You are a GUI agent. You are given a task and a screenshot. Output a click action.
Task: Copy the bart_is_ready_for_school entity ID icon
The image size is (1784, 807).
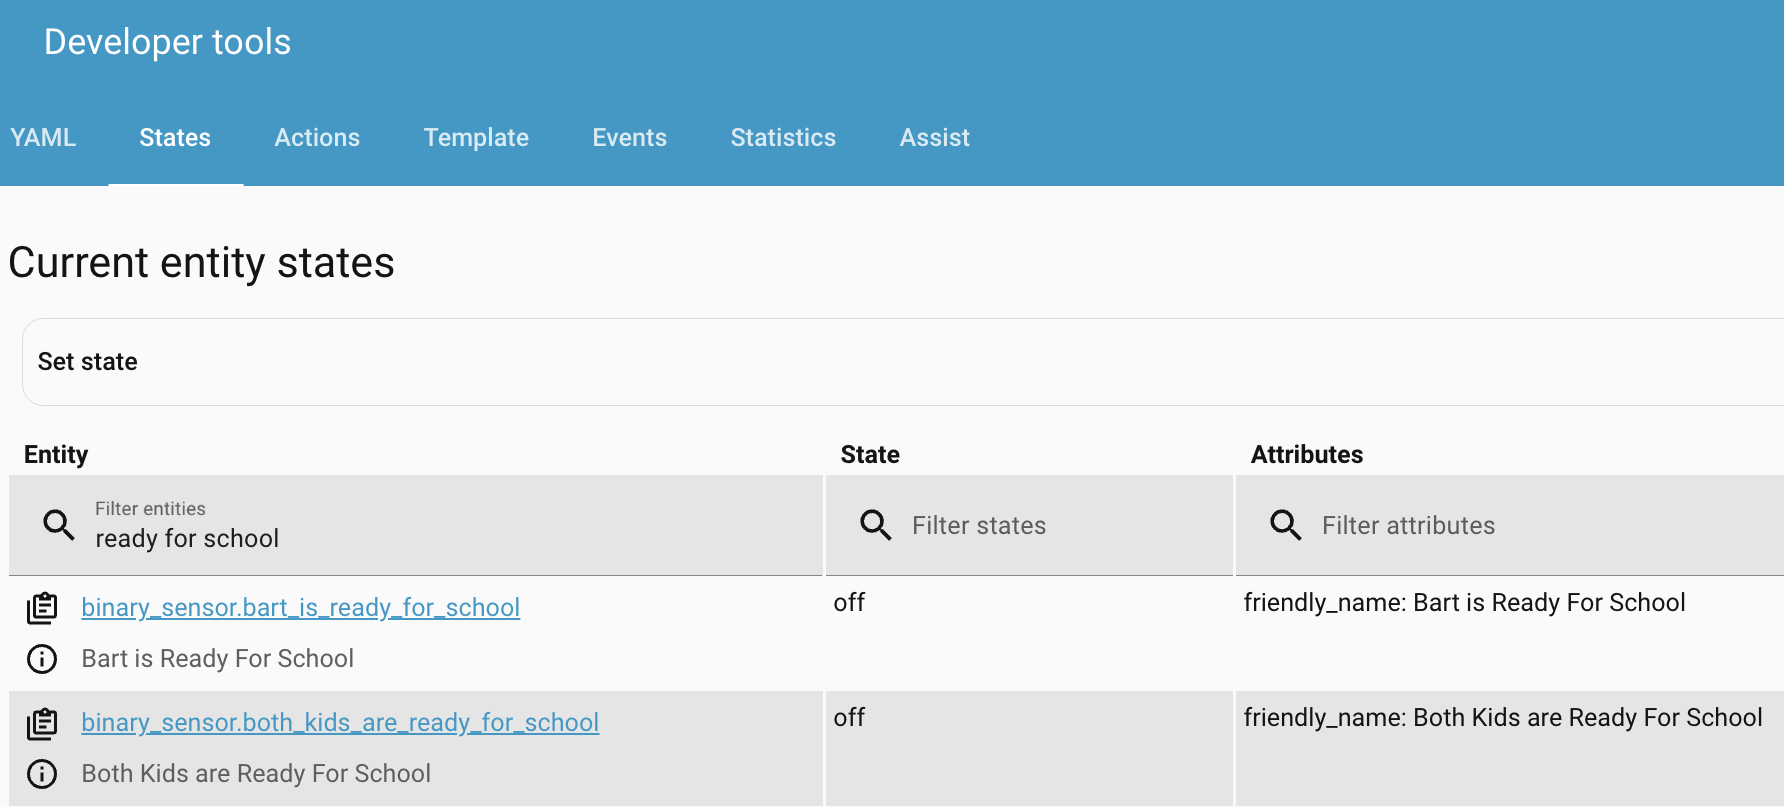(42, 608)
